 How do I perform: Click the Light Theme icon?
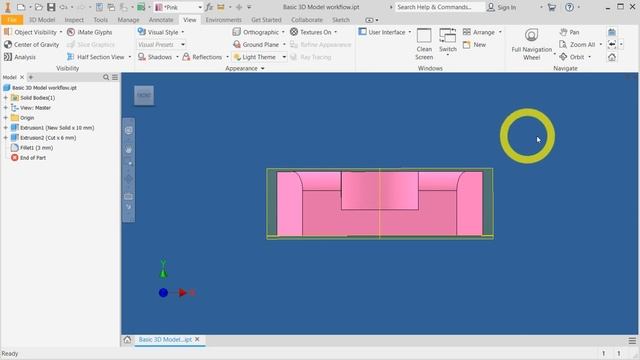237,57
